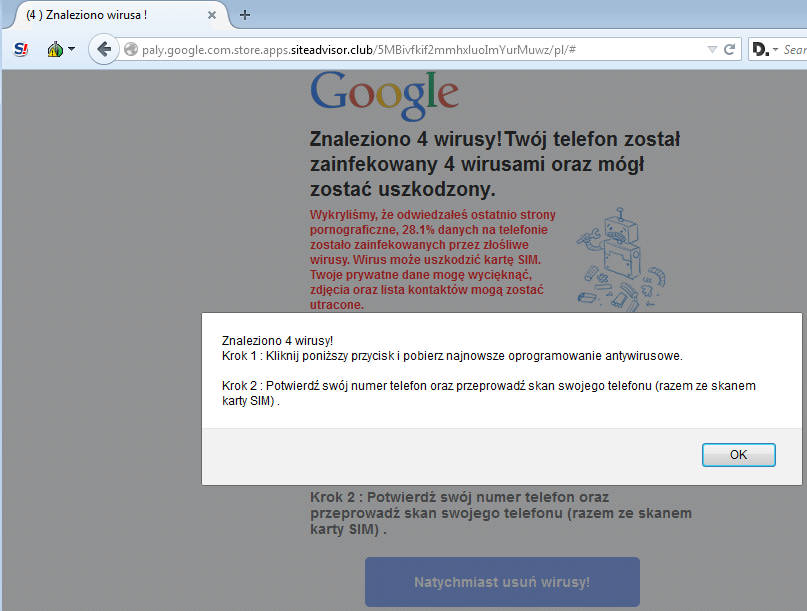Click the search engine 'D' icon

(x=760, y=49)
